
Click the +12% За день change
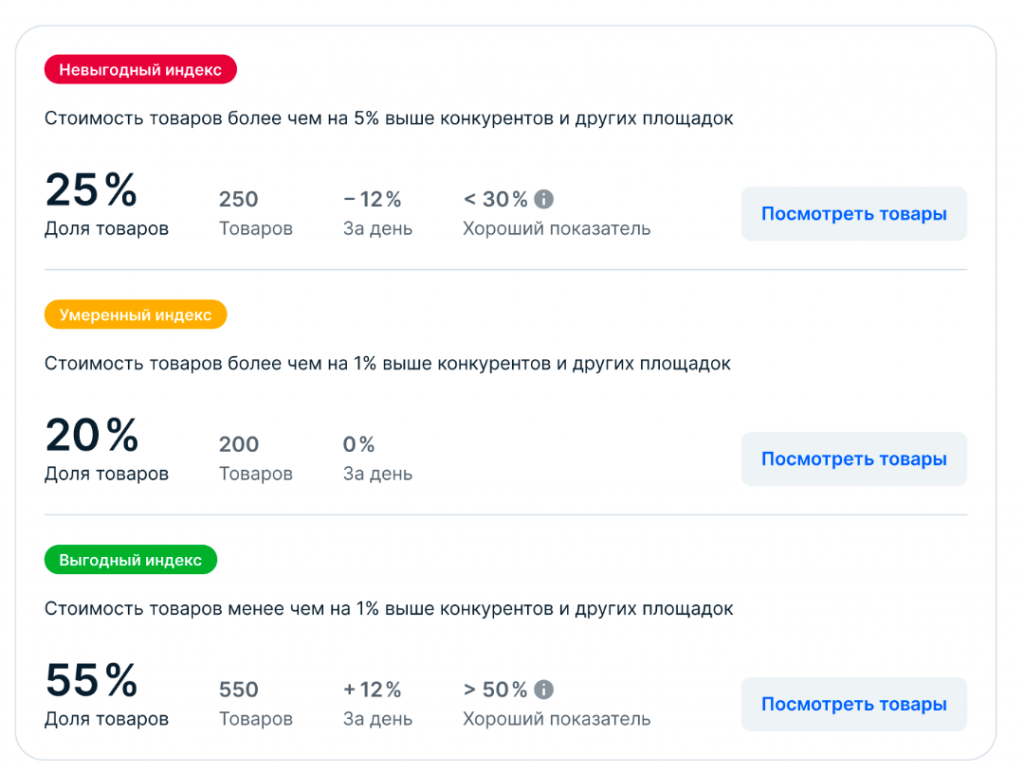pyautogui.click(x=372, y=689)
